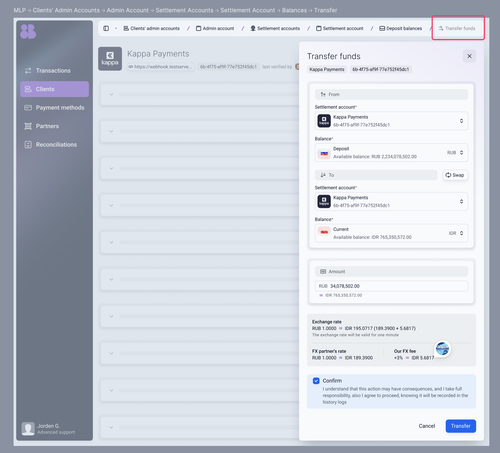Go to Settlement accounts breadcrumb
Image resolution: width=500 pixels, height=453 pixels.
pyautogui.click(x=275, y=28)
